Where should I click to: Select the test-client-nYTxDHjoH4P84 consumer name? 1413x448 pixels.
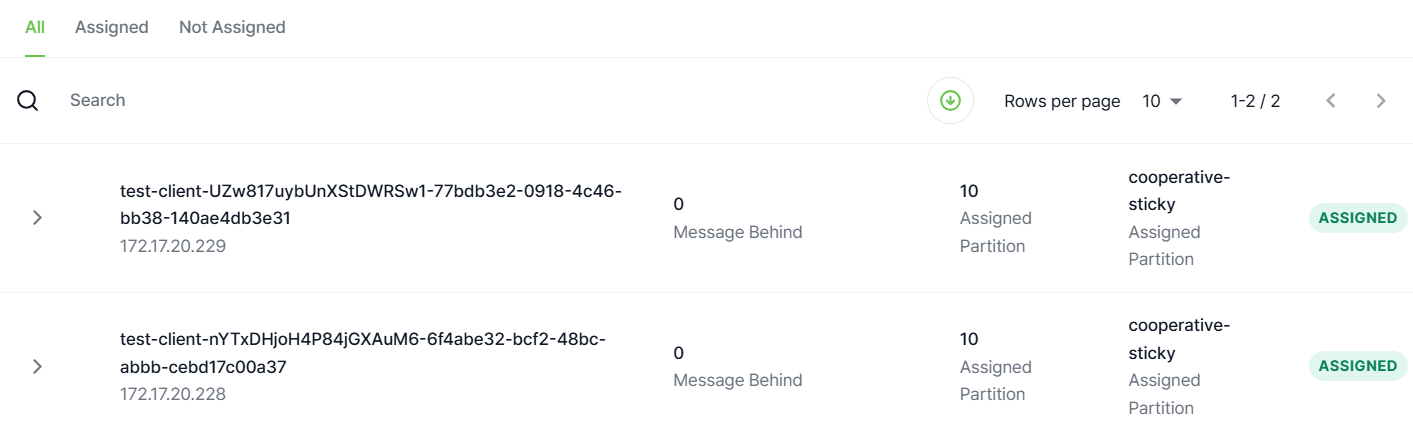[363, 353]
